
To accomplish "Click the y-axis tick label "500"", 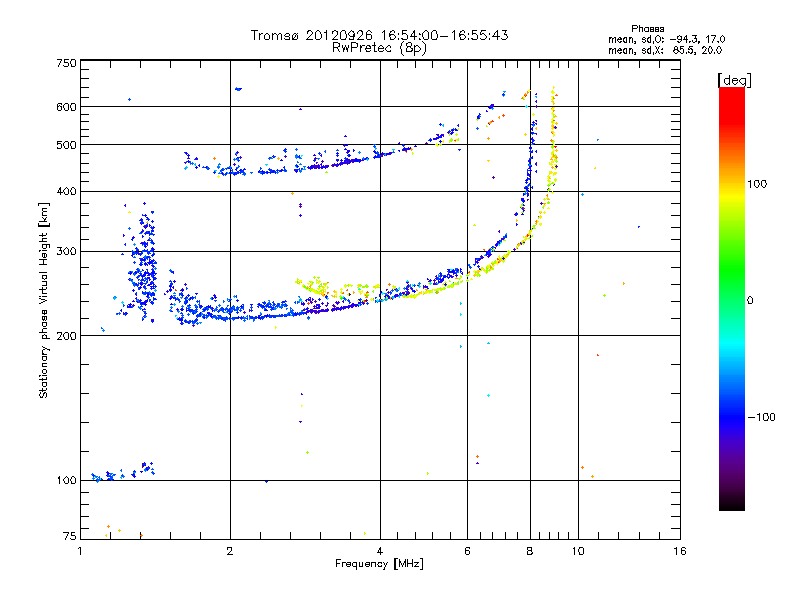I will point(66,145).
